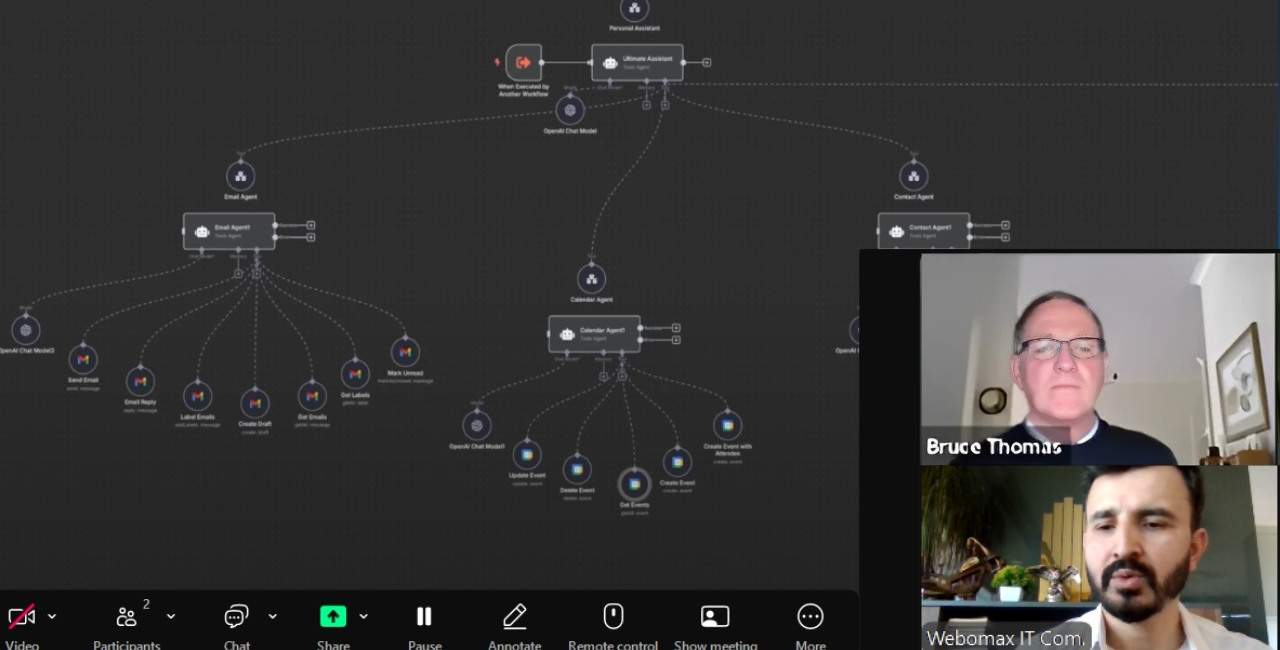This screenshot has height=650, width=1280.
Task: Add a tool to the Email Agent1 node
Action: pos(256,273)
